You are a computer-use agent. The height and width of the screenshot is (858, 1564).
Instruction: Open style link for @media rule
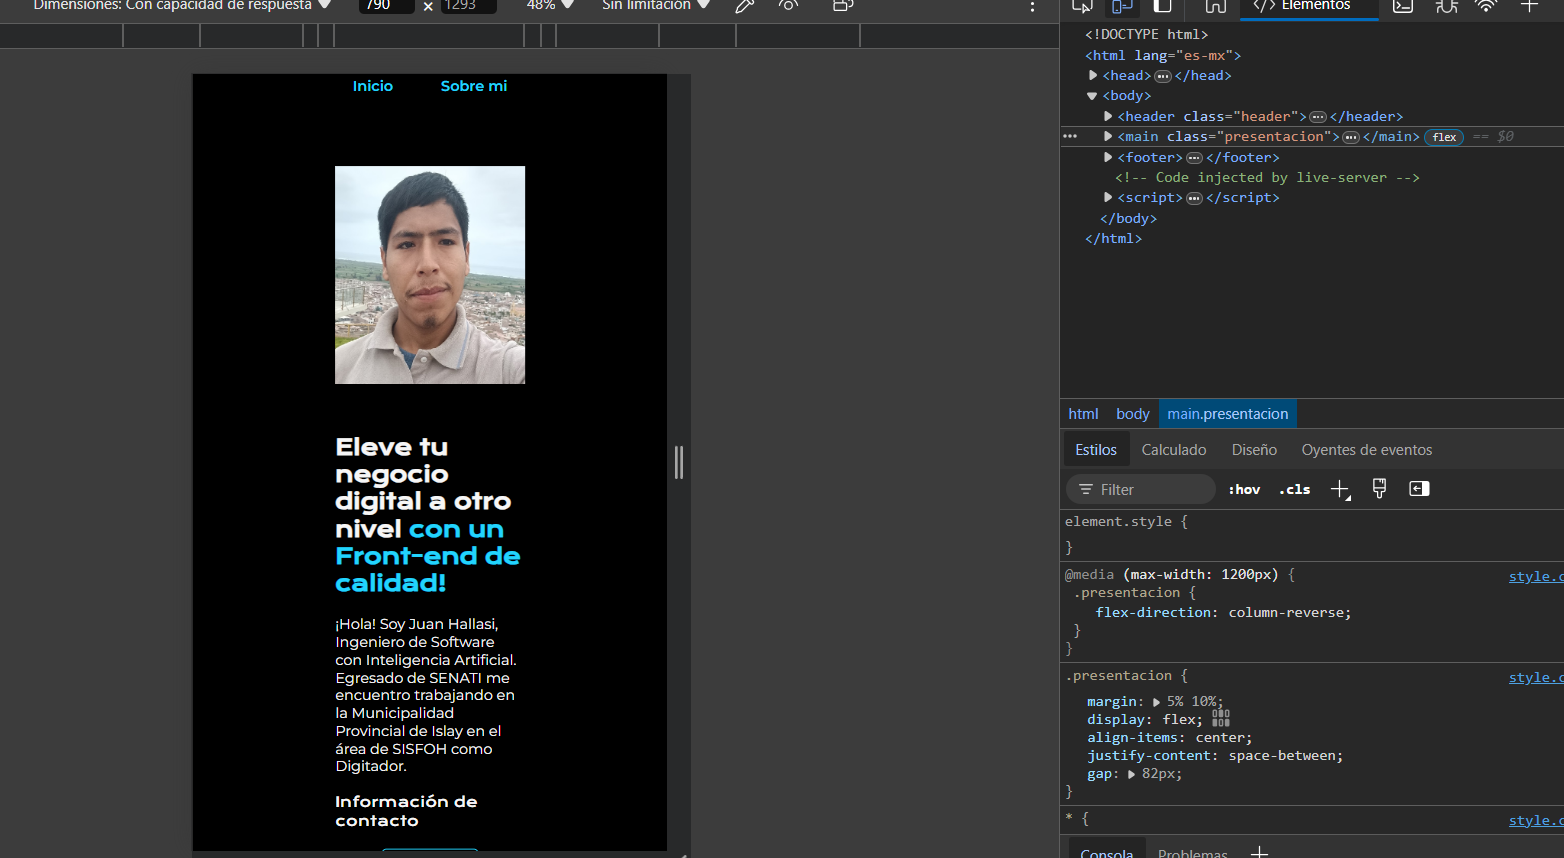1535,576
